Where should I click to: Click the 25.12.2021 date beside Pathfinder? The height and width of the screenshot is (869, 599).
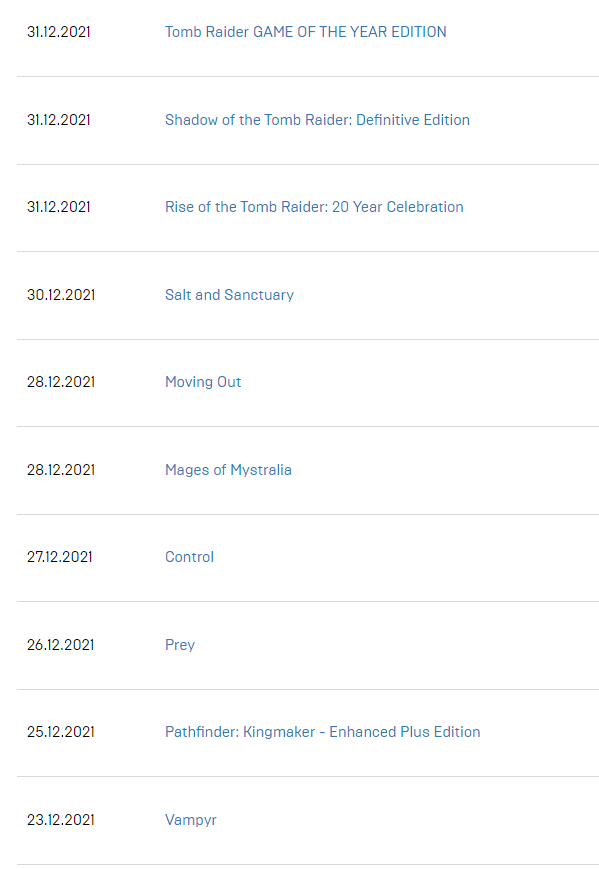point(61,732)
